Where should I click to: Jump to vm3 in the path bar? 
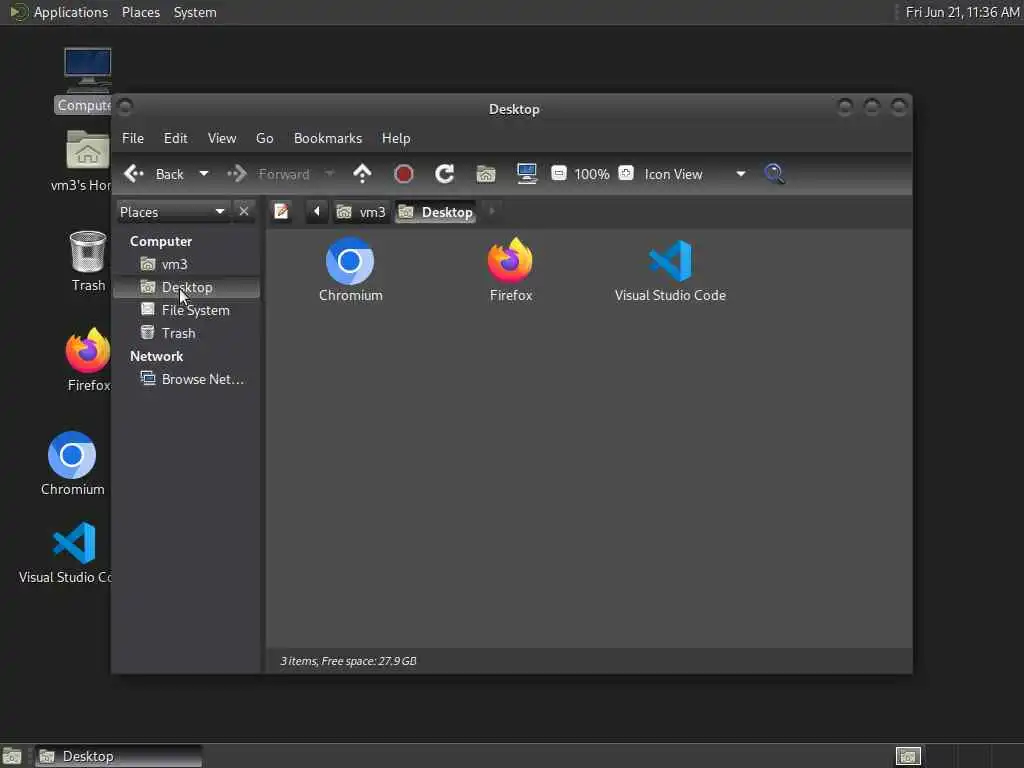pyautogui.click(x=361, y=212)
